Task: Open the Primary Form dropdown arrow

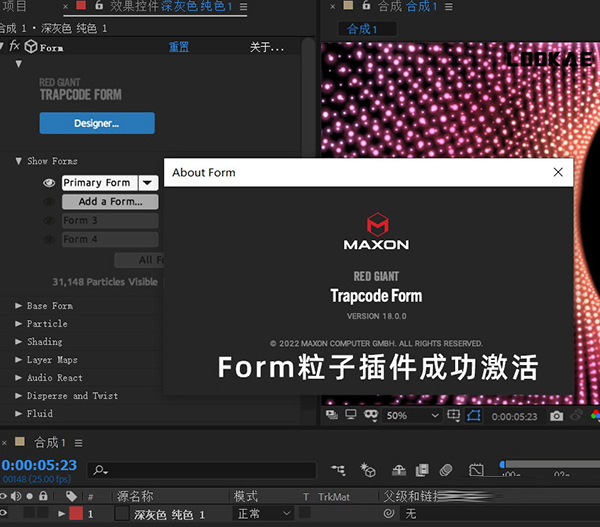Action: 148,183
